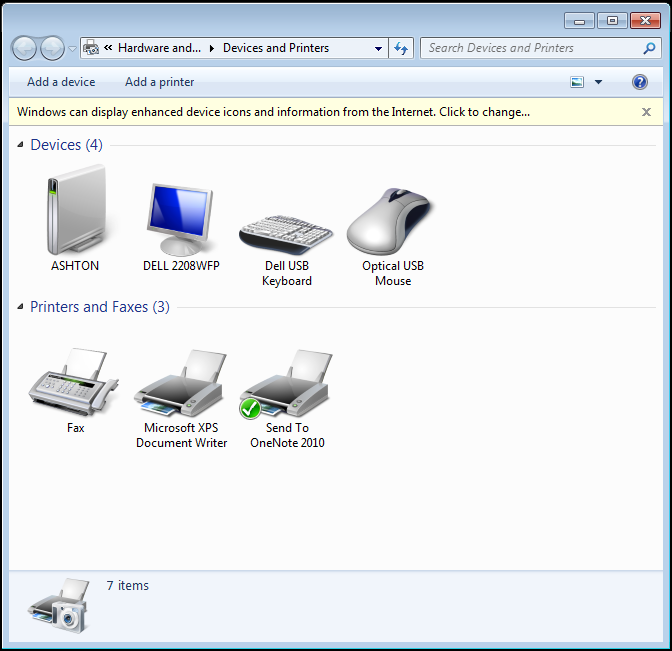
Task: Expand the breadcrumb arrow after Hardware and...
Action: 211,48
